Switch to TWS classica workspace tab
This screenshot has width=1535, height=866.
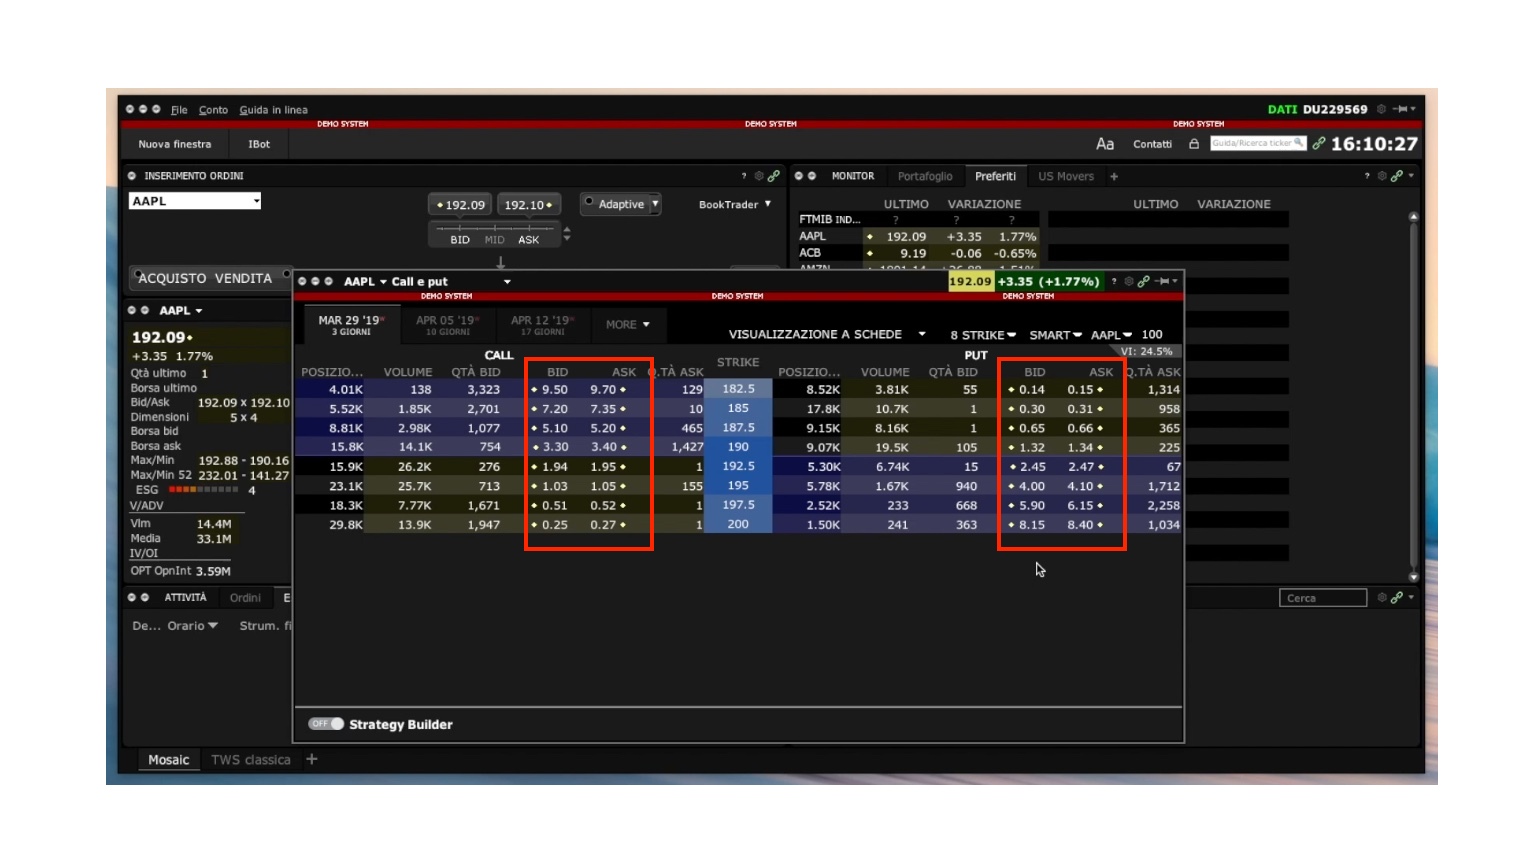[x=251, y=760]
